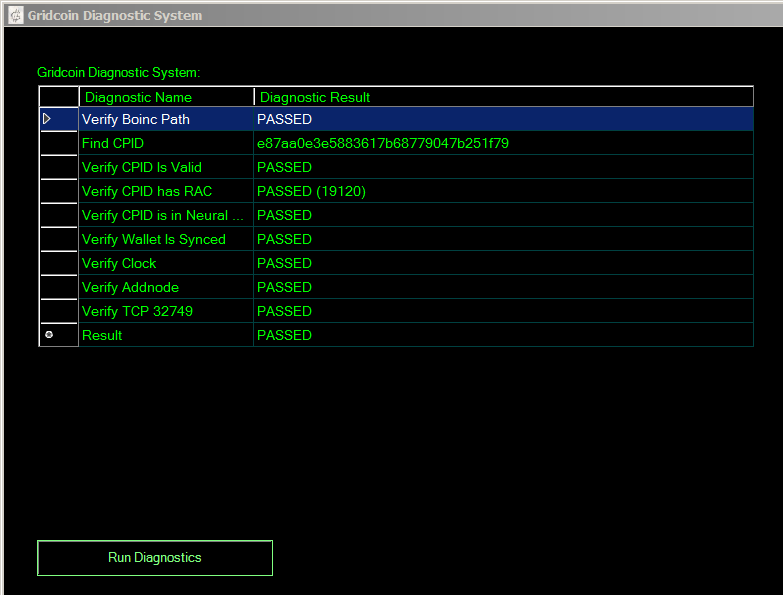This screenshot has width=783, height=595.
Task: Select the truncated Verify CPID is in Neural cell
Action: (x=165, y=215)
